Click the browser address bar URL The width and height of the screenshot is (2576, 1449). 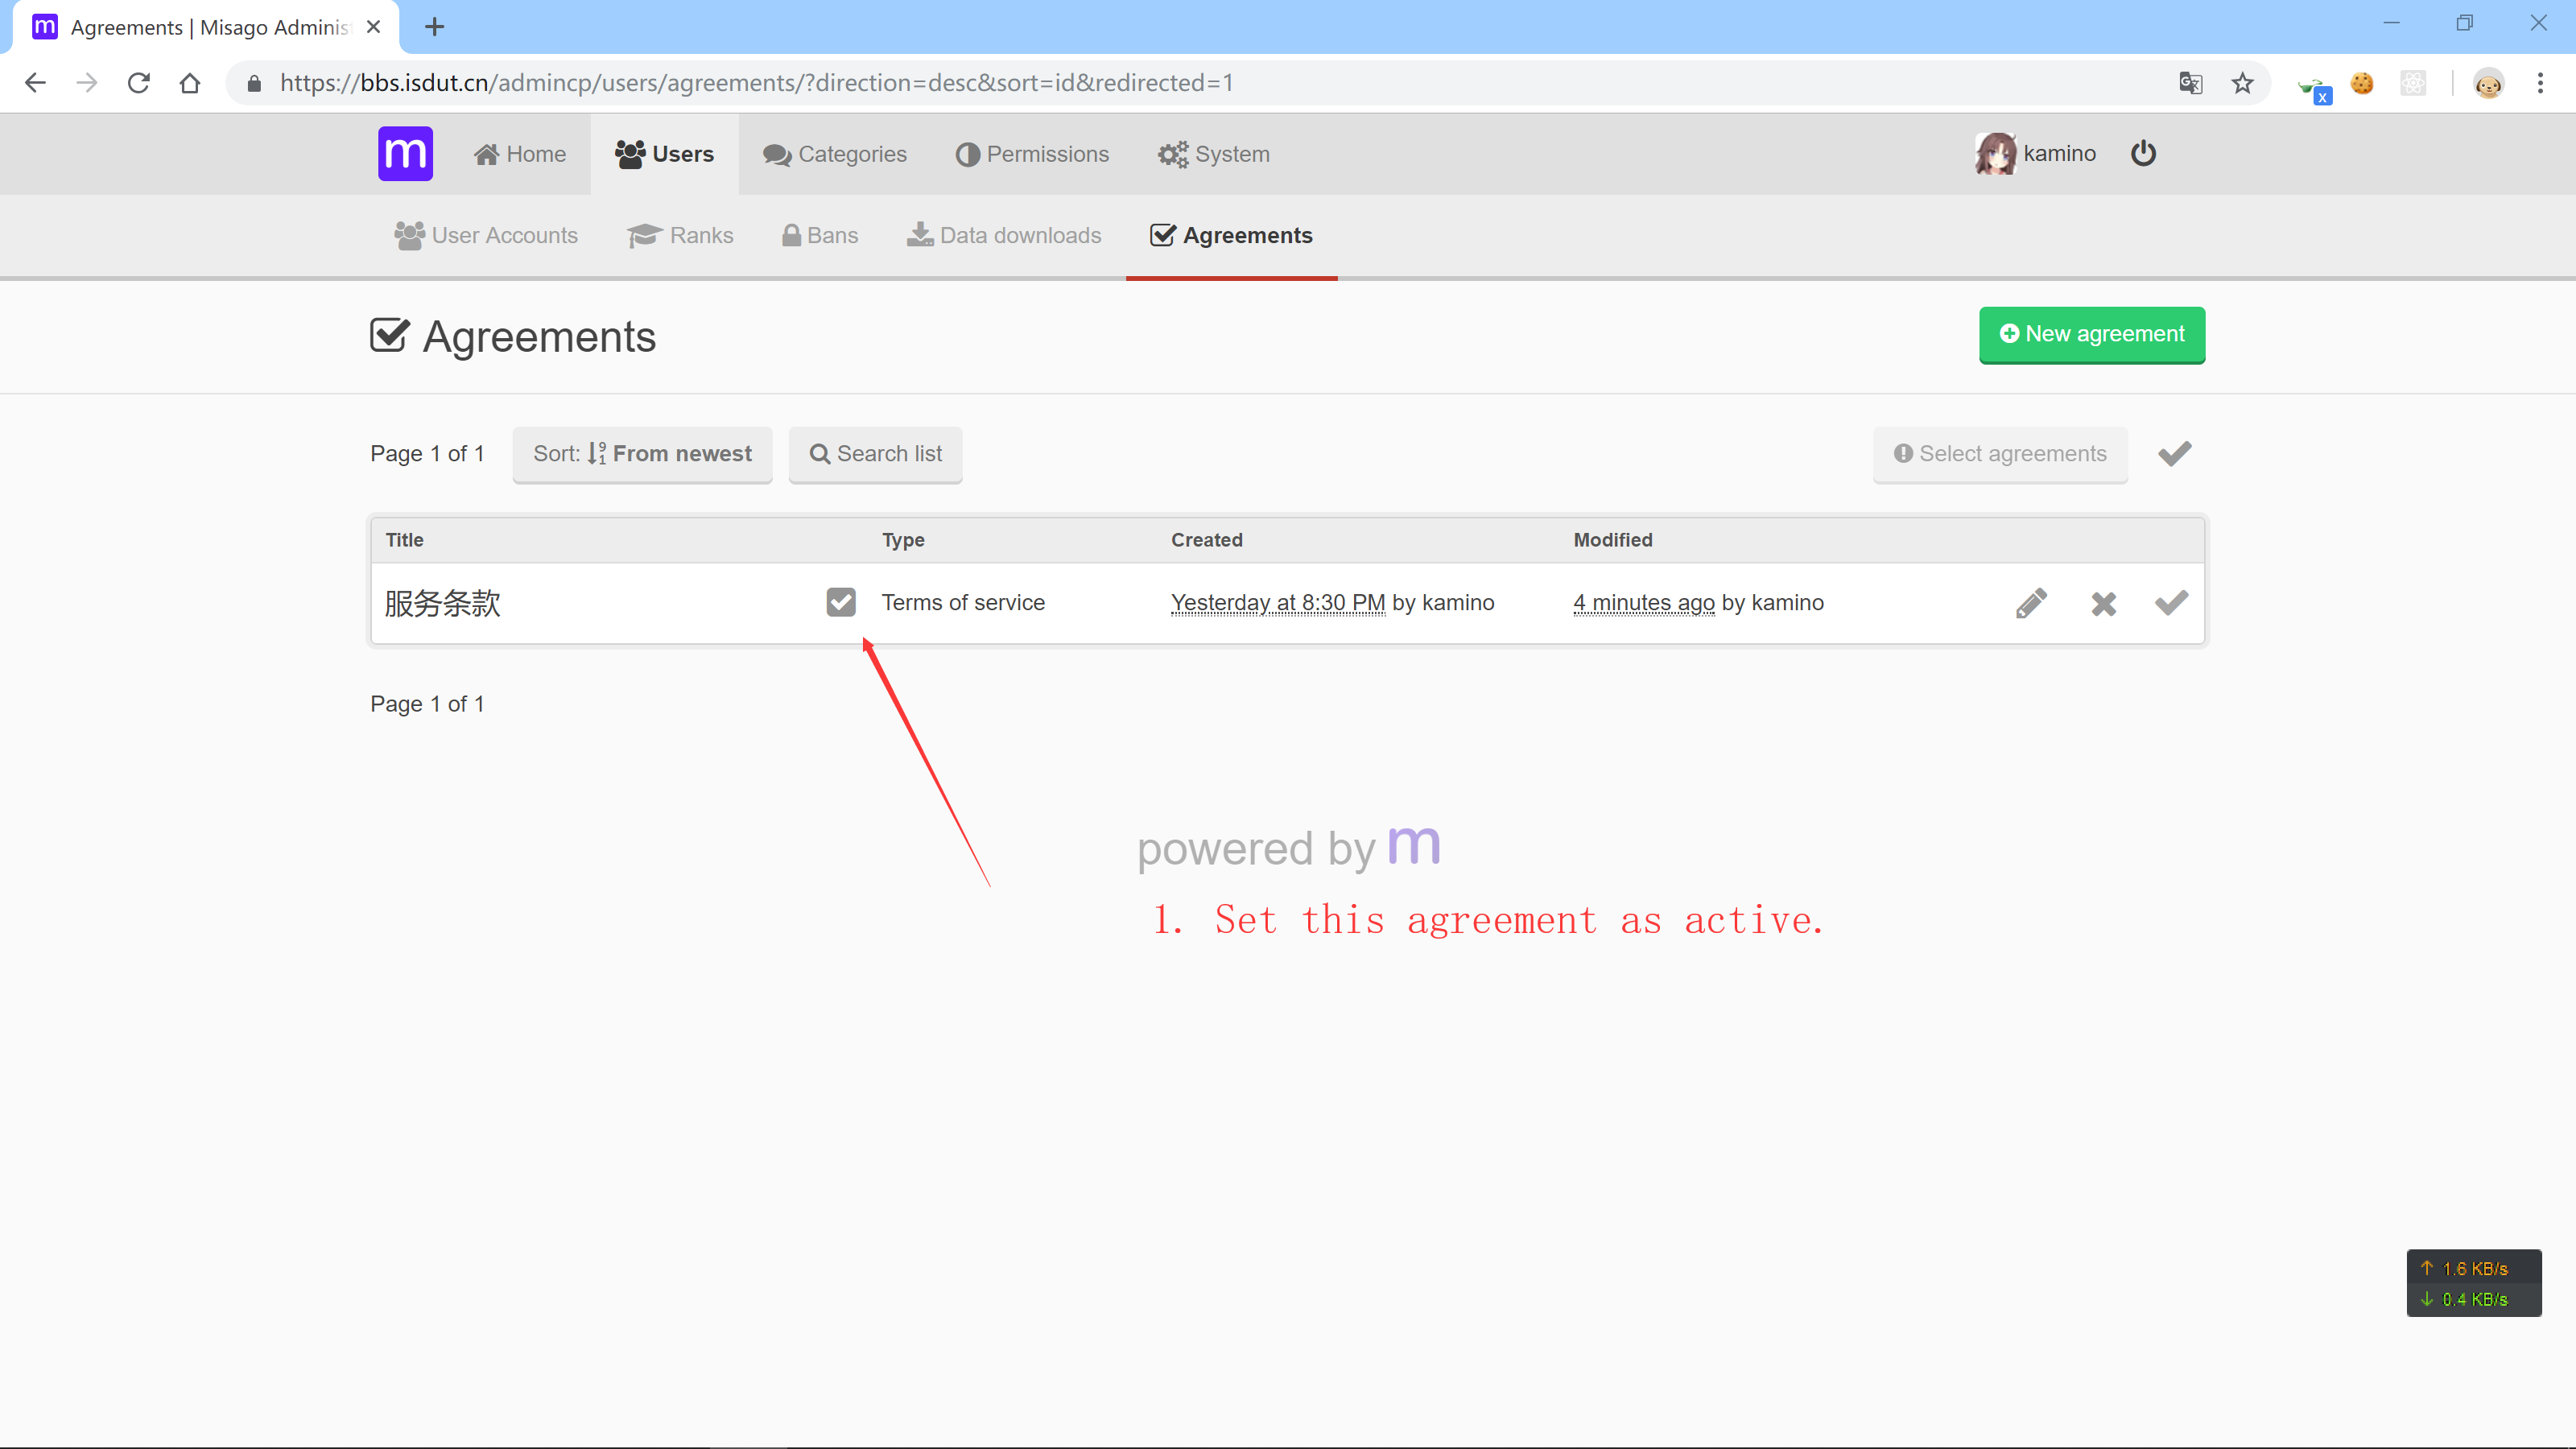click(x=756, y=83)
